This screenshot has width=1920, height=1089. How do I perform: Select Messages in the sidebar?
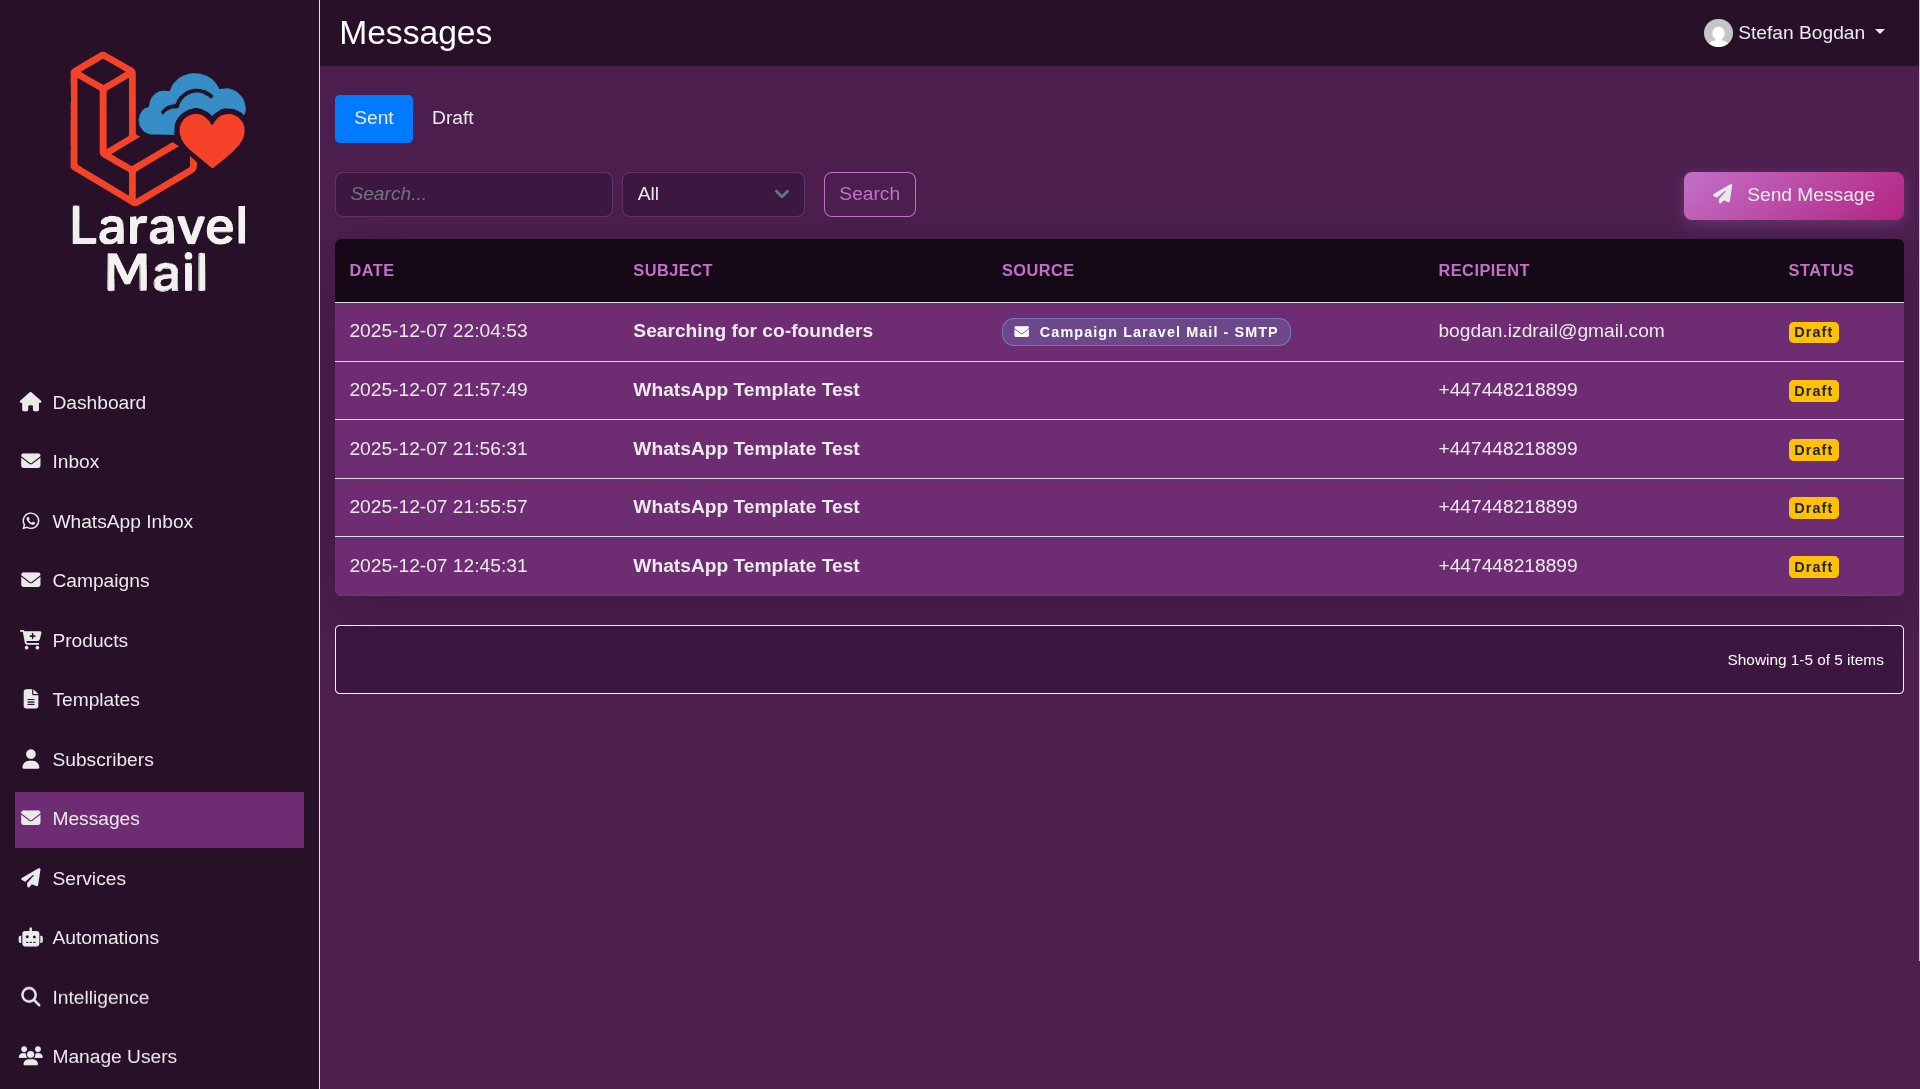(x=159, y=819)
